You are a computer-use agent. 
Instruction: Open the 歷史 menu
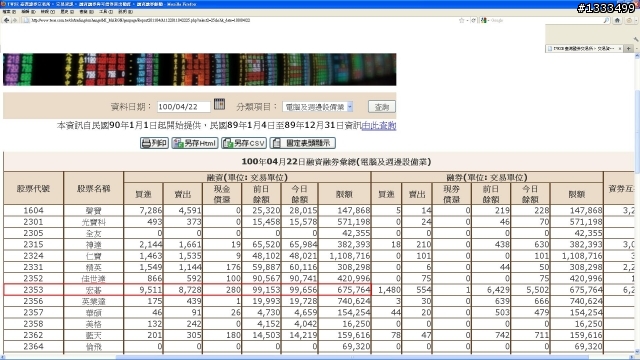[67, 12]
